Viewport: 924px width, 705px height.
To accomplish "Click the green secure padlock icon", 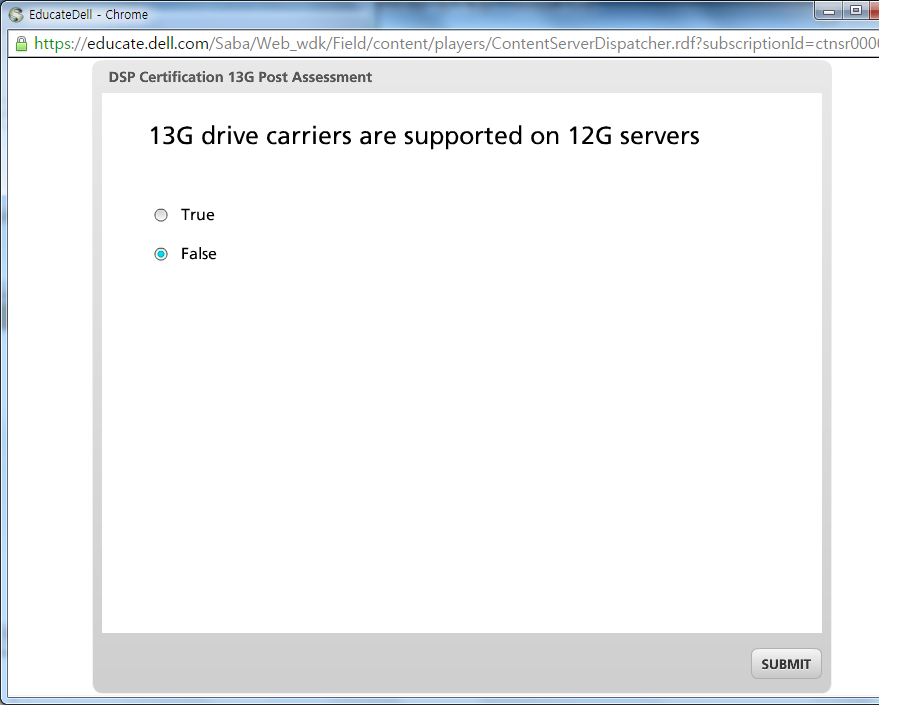I will pos(21,44).
